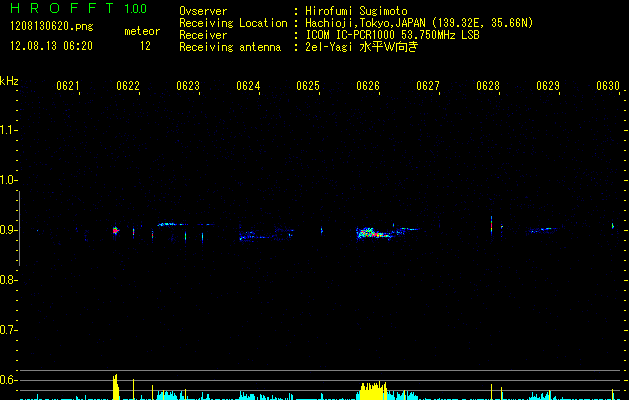Select the 0625 time label
Screen dimensions: 629x400
[x=308, y=86]
